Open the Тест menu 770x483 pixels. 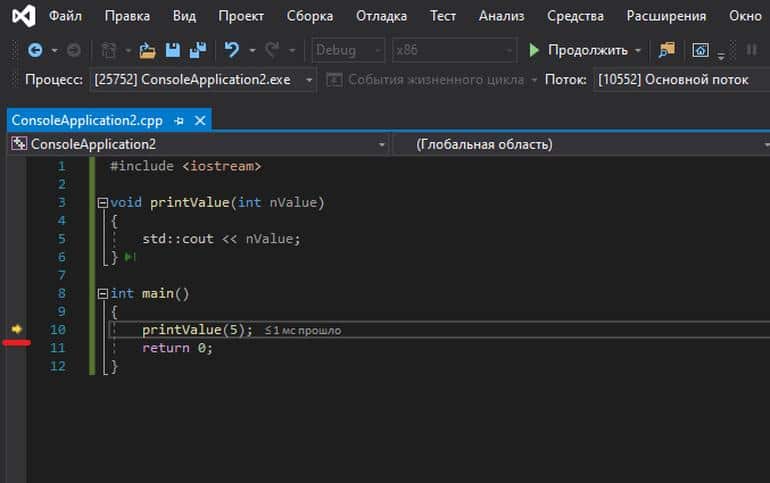click(x=443, y=16)
